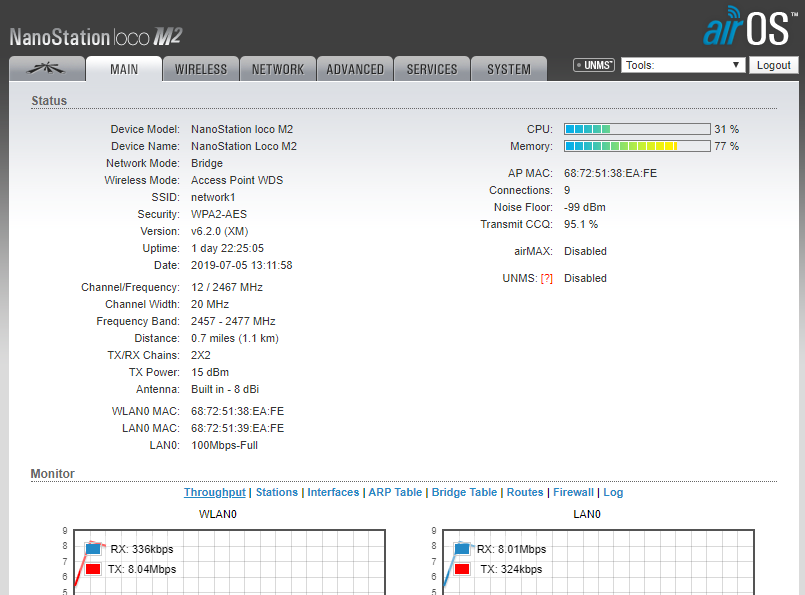Click the LAN0 red TX legend square
This screenshot has width=805, height=595.
[462, 569]
